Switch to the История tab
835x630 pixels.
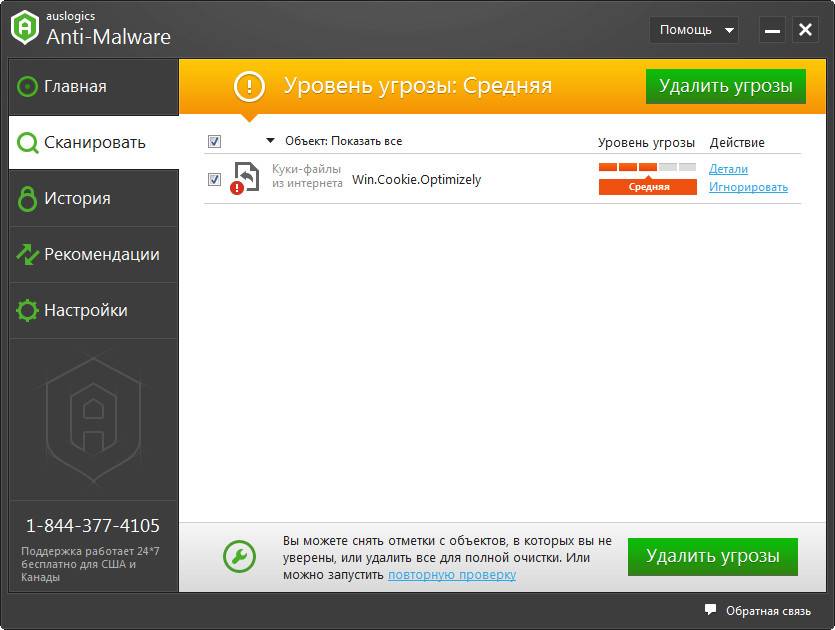[x=94, y=199]
